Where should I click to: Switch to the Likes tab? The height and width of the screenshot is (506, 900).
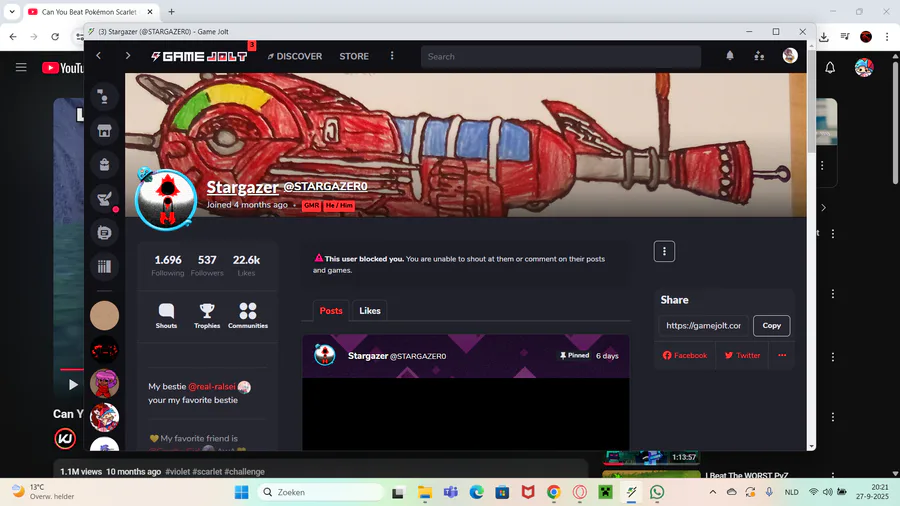point(370,310)
